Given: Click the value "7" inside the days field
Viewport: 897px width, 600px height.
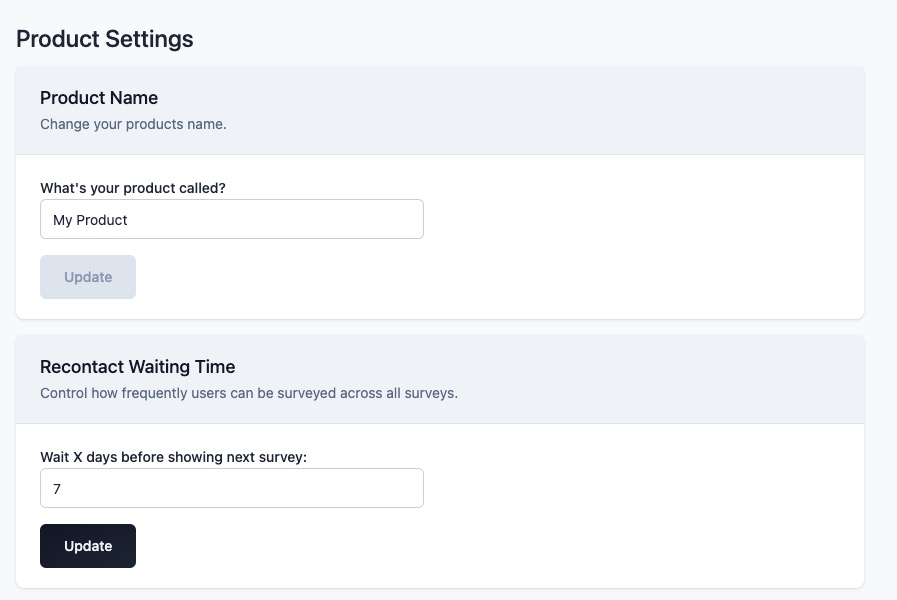Looking at the screenshot, I should [58, 489].
